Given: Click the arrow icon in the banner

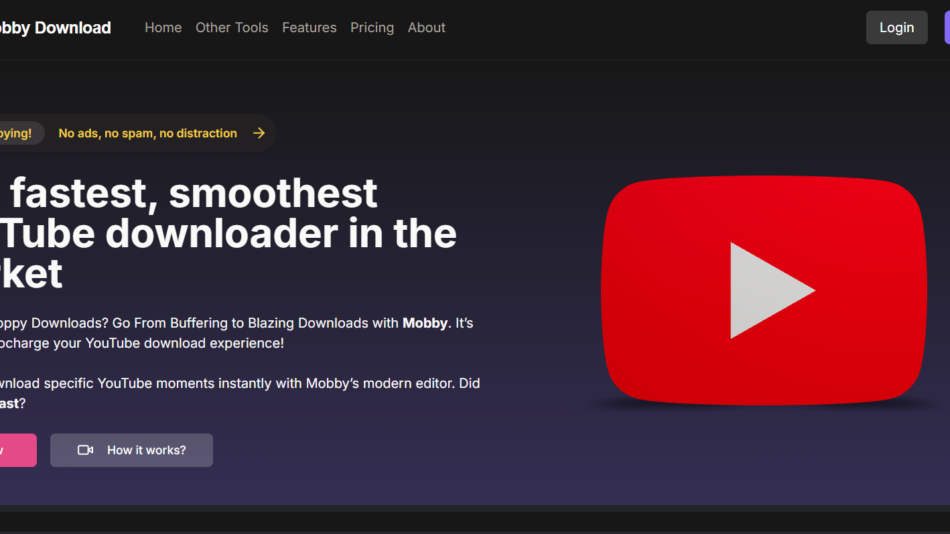Looking at the screenshot, I should (x=259, y=133).
